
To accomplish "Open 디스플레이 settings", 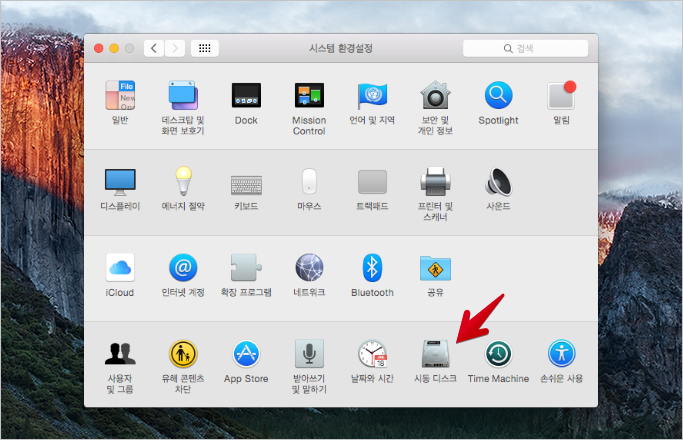I will [120, 182].
